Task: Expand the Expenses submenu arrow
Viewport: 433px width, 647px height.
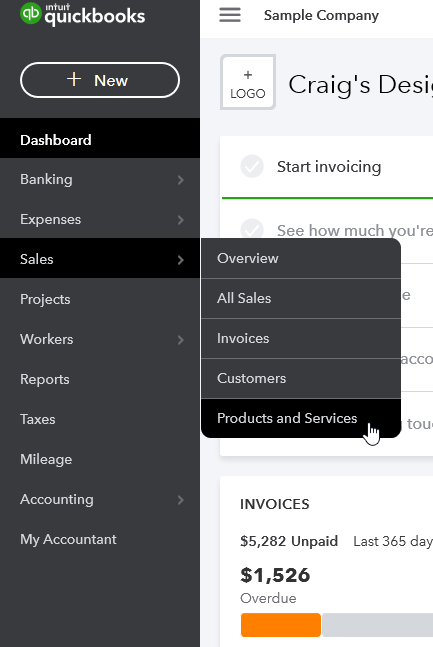Action: [180, 220]
